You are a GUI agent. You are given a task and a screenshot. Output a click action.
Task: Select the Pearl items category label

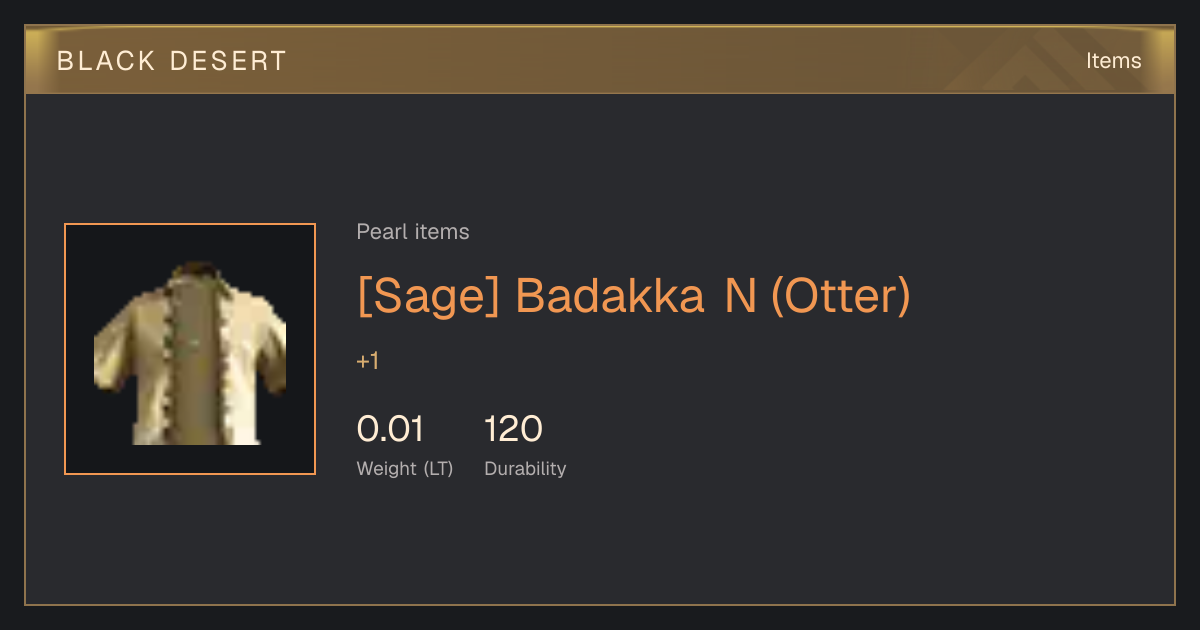tap(413, 232)
